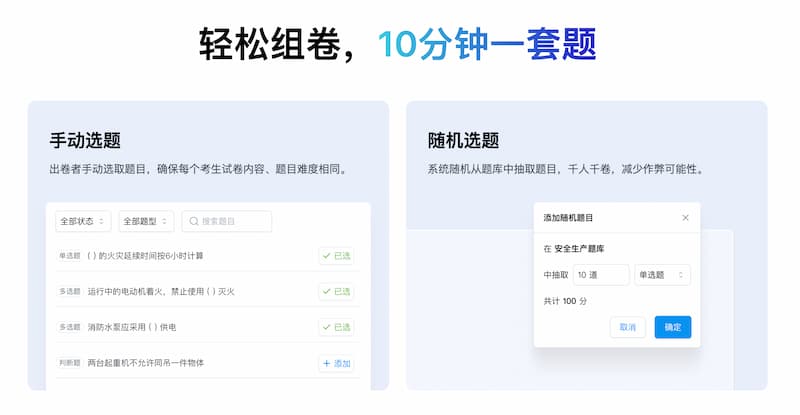The image size is (800, 415).
Task: Click the 10 道 question count field
Action: 601,275
